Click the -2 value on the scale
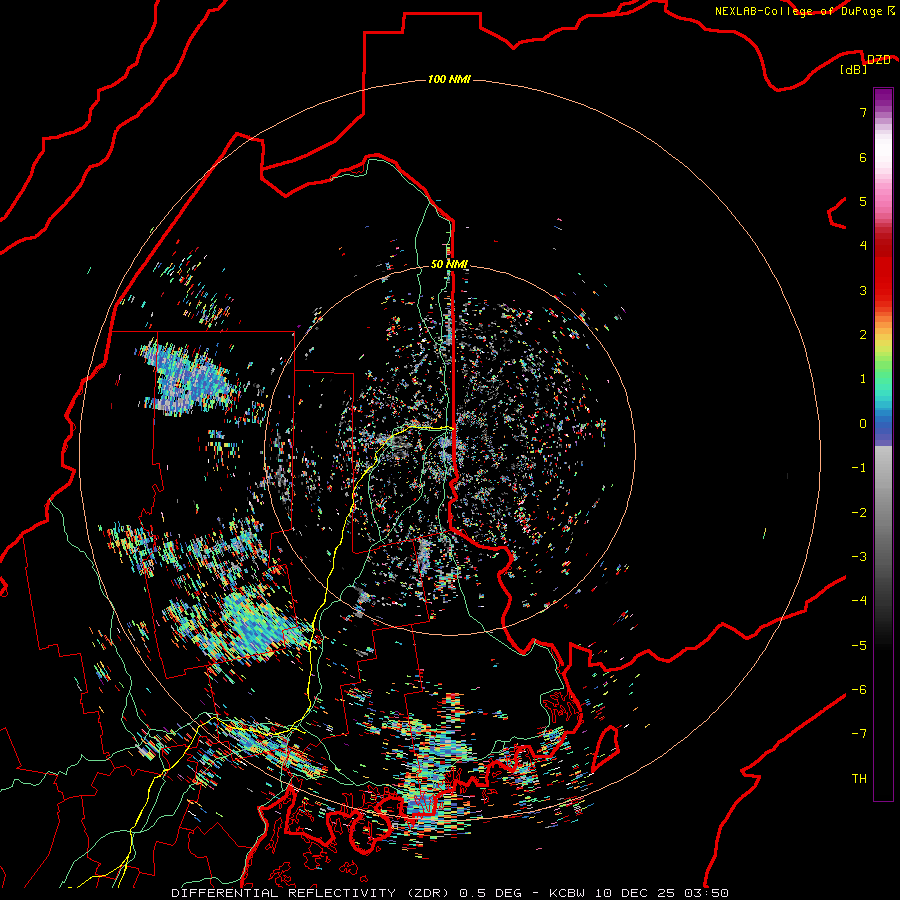The width and height of the screenshot is (900, 900). [859, 513]
